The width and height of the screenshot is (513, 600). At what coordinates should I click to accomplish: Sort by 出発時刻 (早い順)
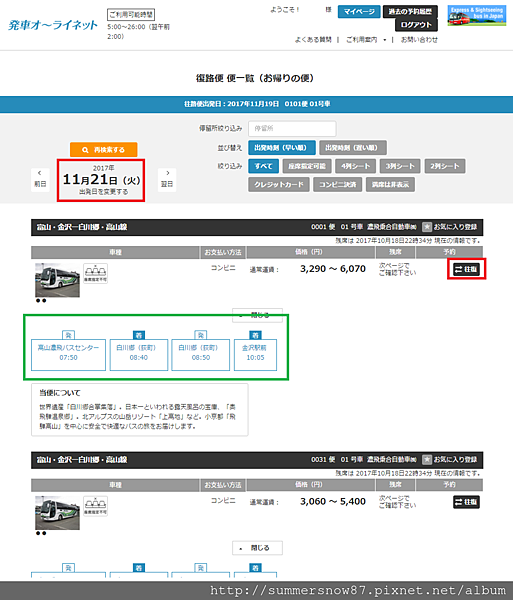(282, 148)
